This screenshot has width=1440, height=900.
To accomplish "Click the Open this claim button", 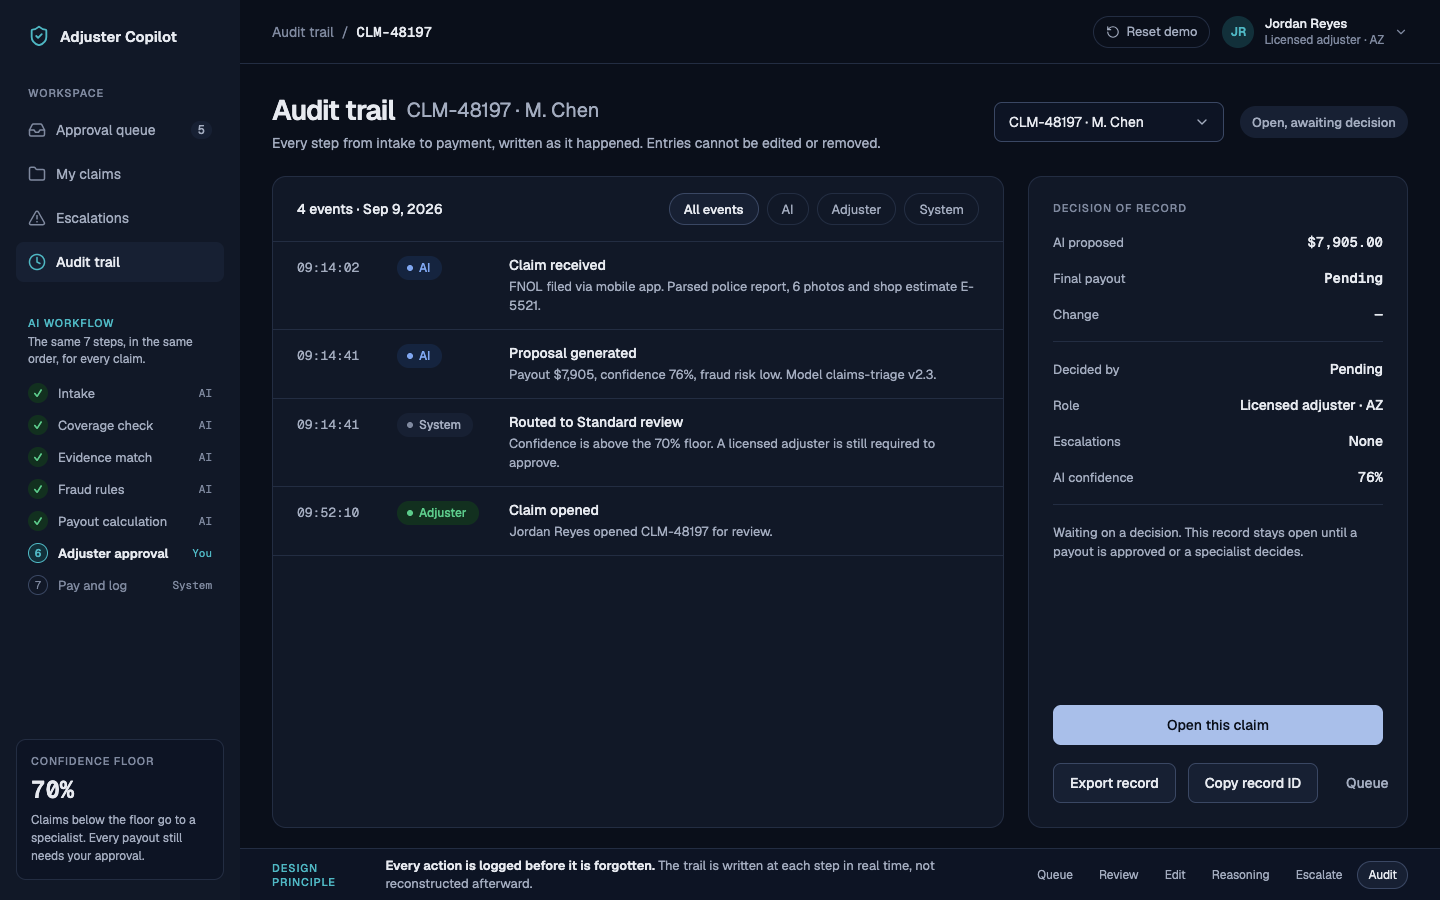I will 1218,725.
